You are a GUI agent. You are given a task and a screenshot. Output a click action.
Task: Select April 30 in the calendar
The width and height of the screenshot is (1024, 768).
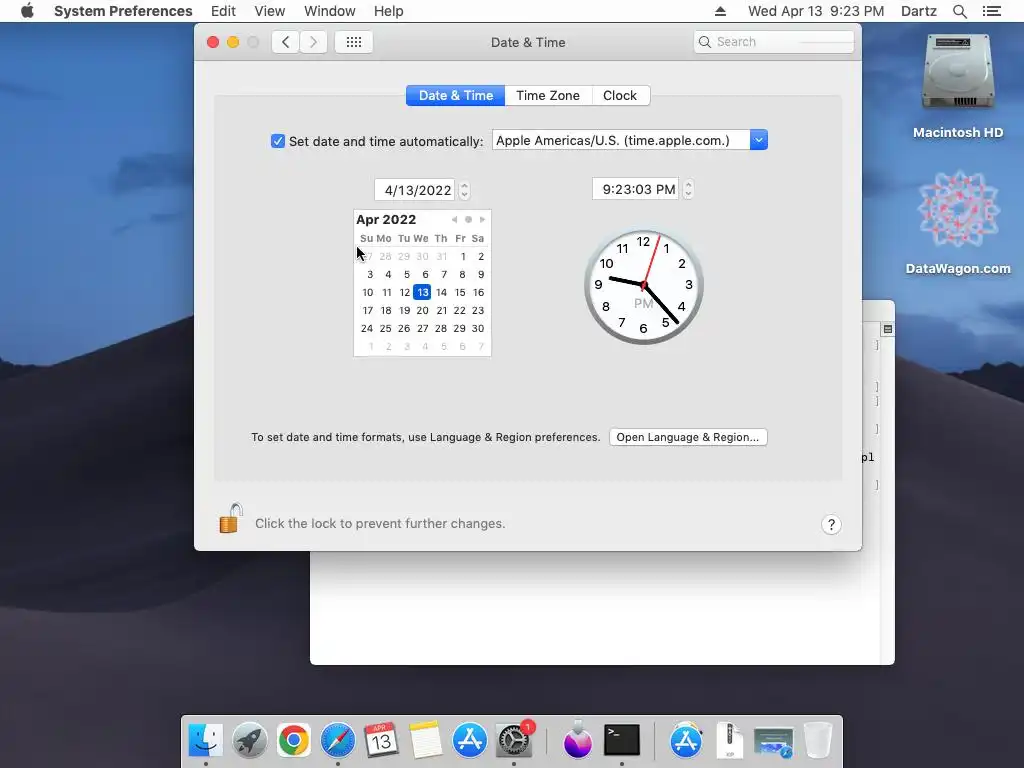point(478,328)
